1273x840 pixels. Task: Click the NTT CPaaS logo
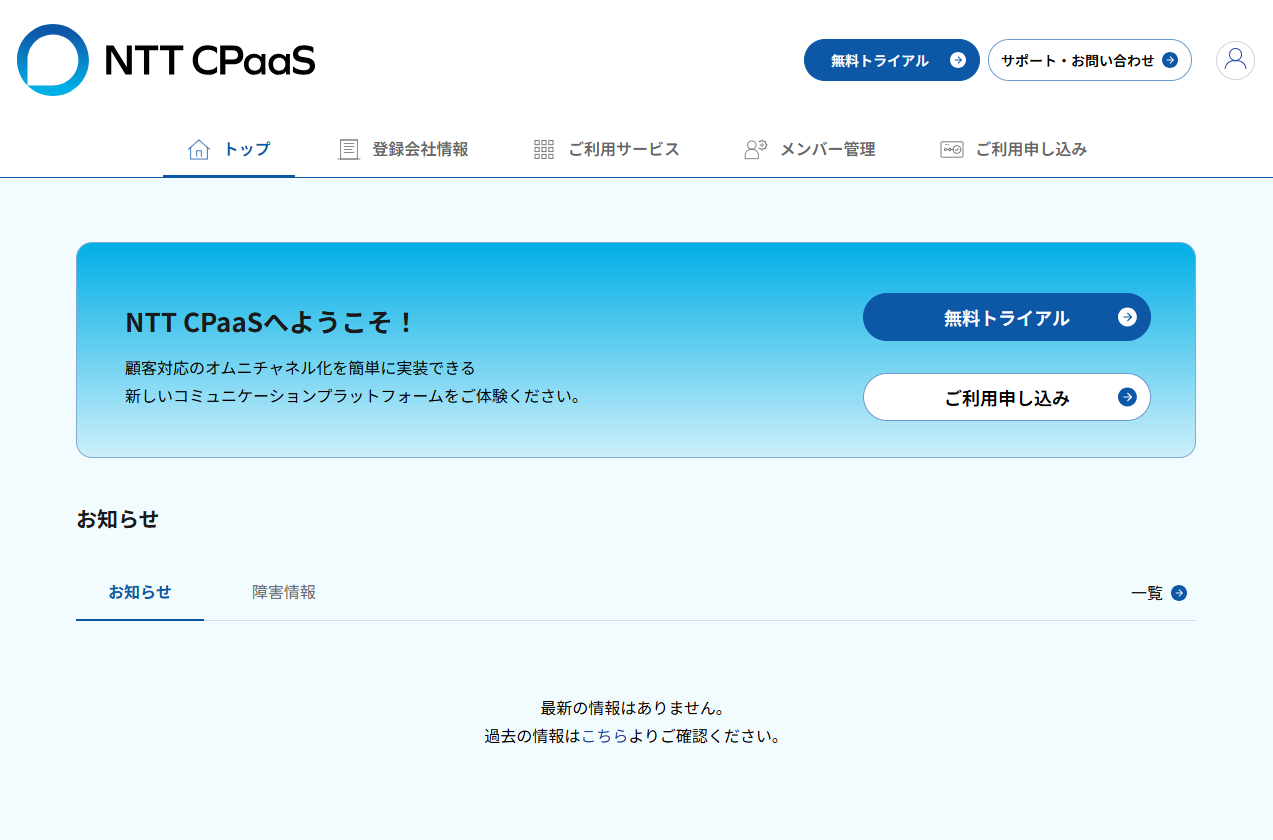pos(166,60)
